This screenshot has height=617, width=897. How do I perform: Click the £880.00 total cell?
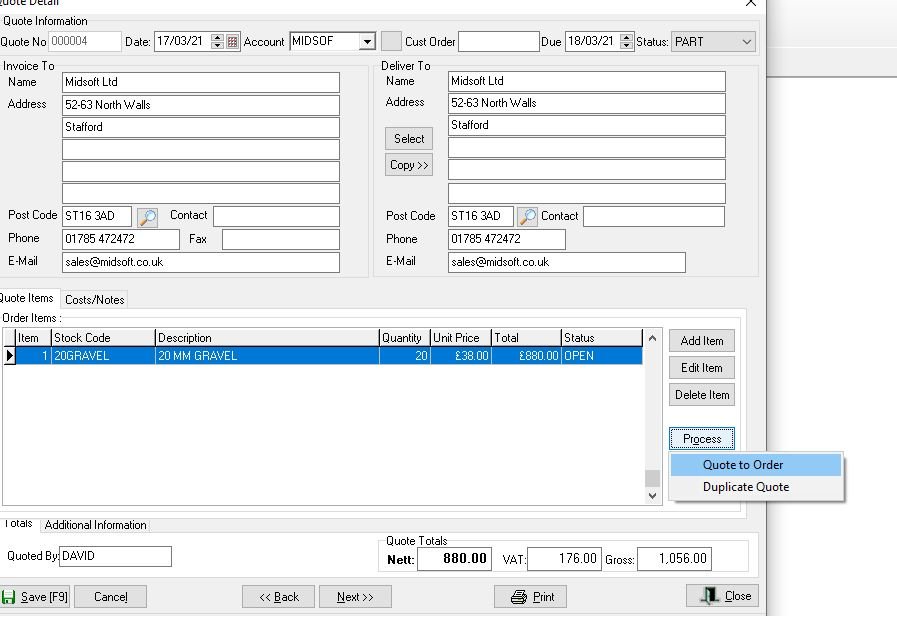coord(526,356)
